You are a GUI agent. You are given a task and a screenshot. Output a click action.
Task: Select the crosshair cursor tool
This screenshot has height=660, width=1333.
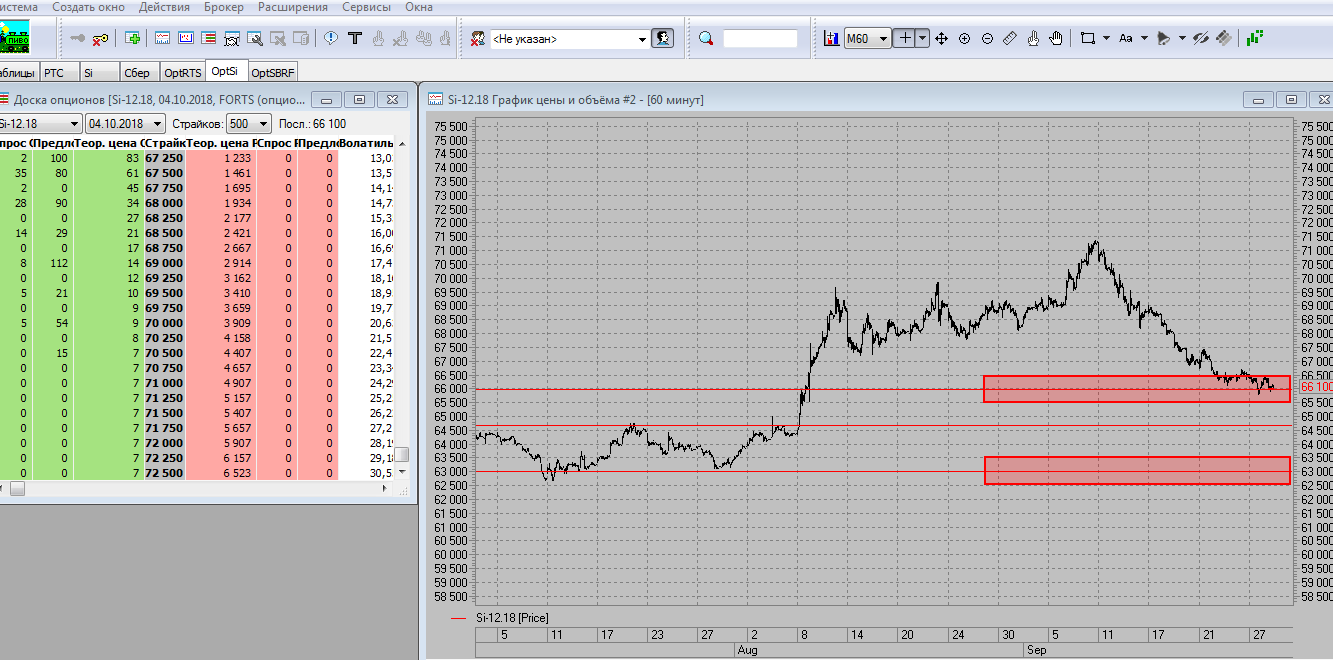click(x=904, y=38)
